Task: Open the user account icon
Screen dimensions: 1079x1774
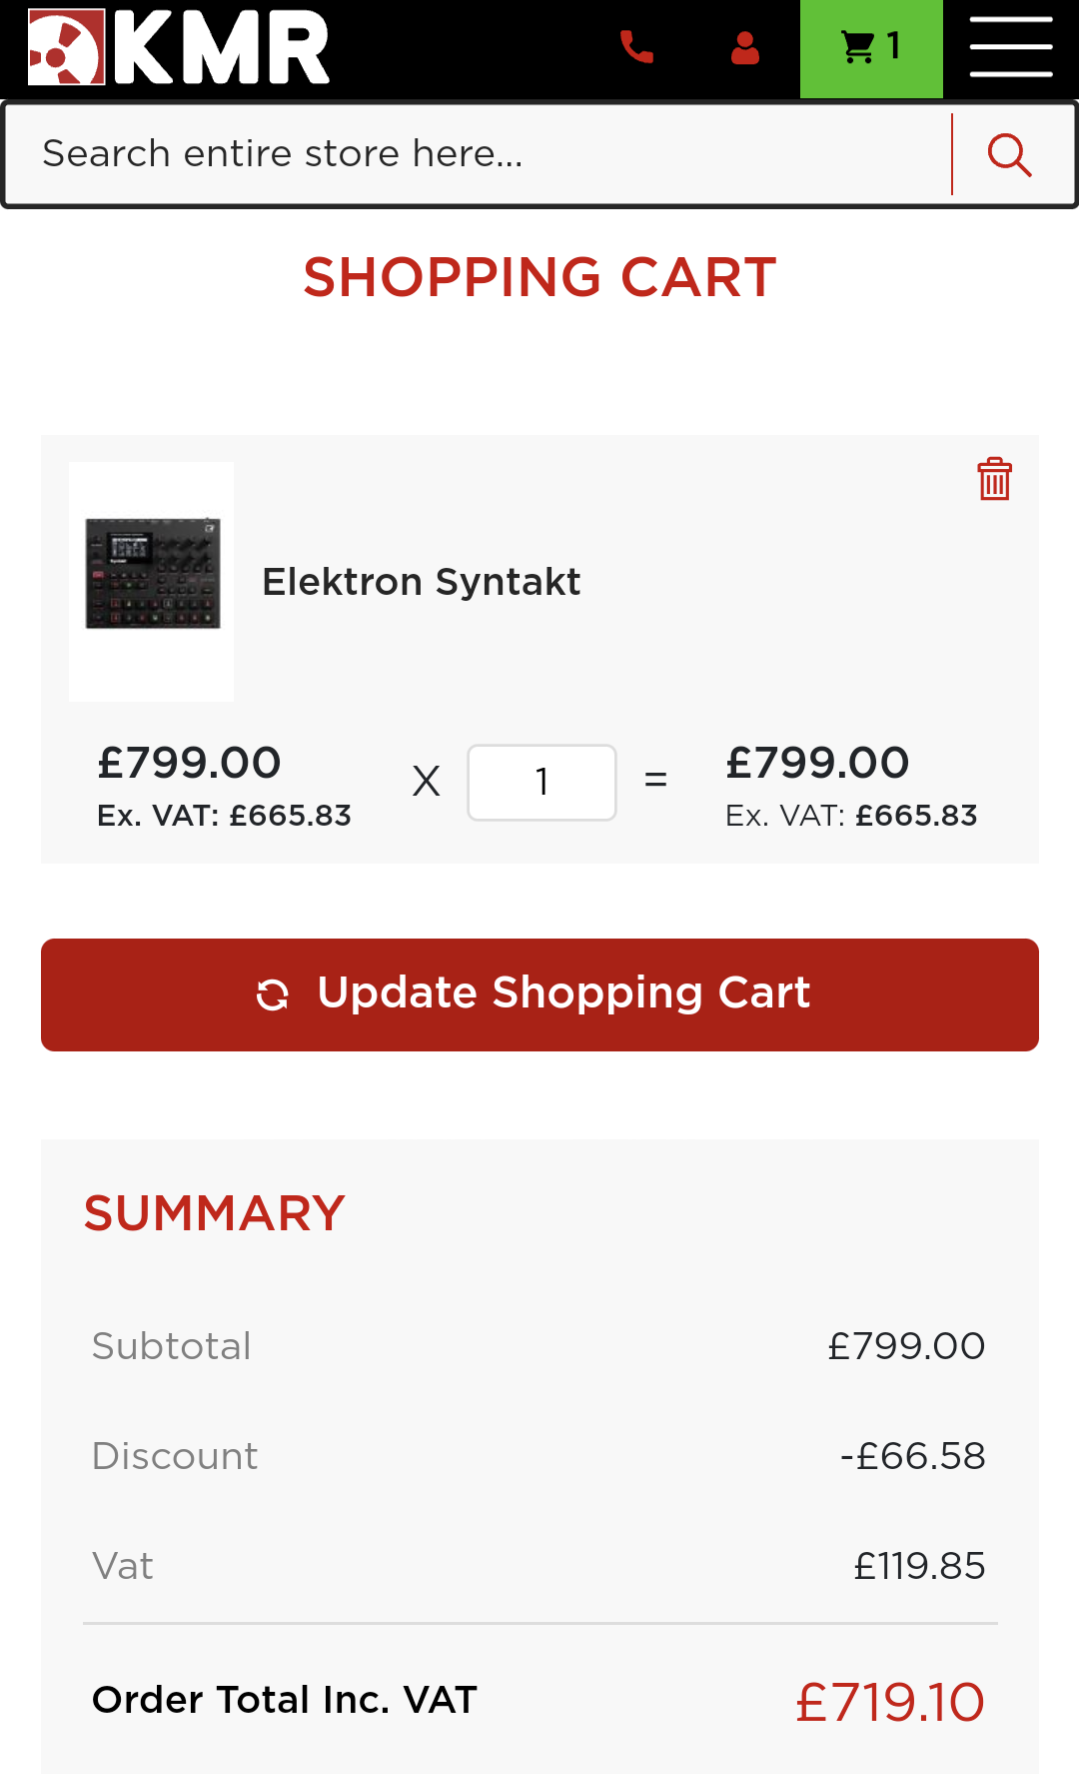Action: click(x=745, y=47)
